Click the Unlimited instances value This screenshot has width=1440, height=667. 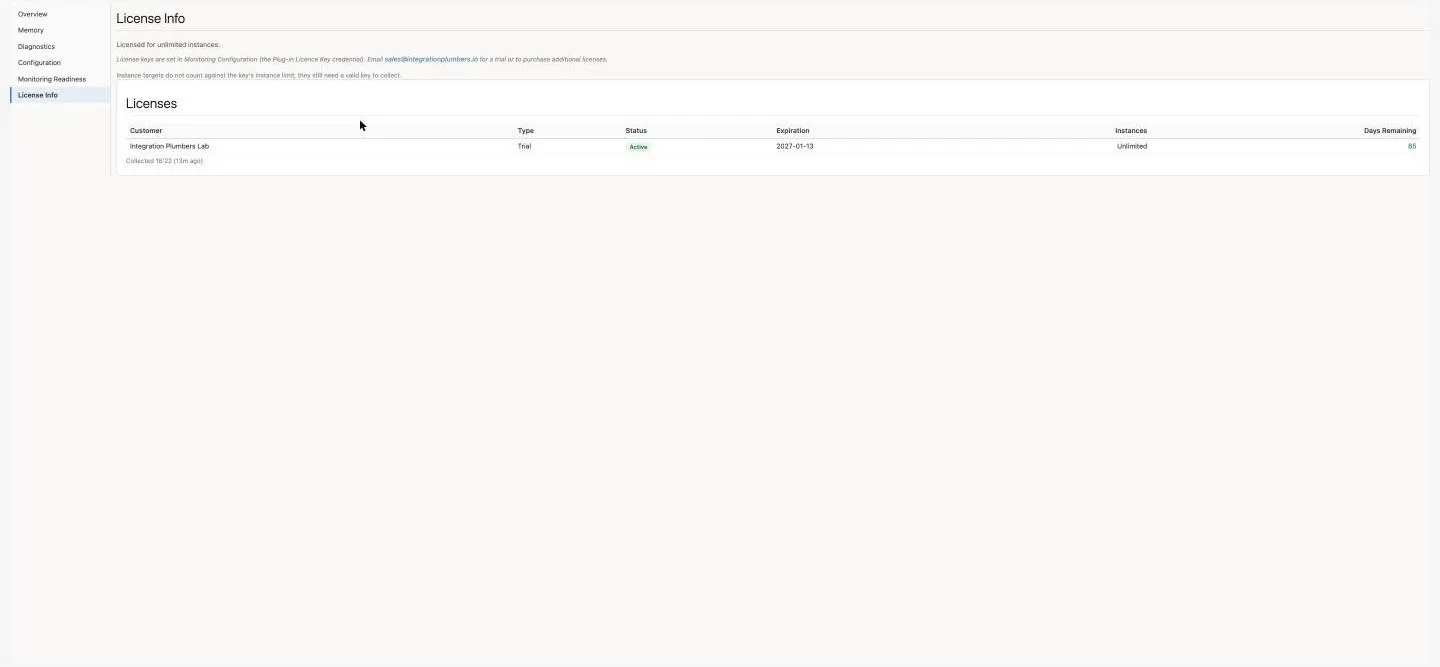tap(1132, 146)
